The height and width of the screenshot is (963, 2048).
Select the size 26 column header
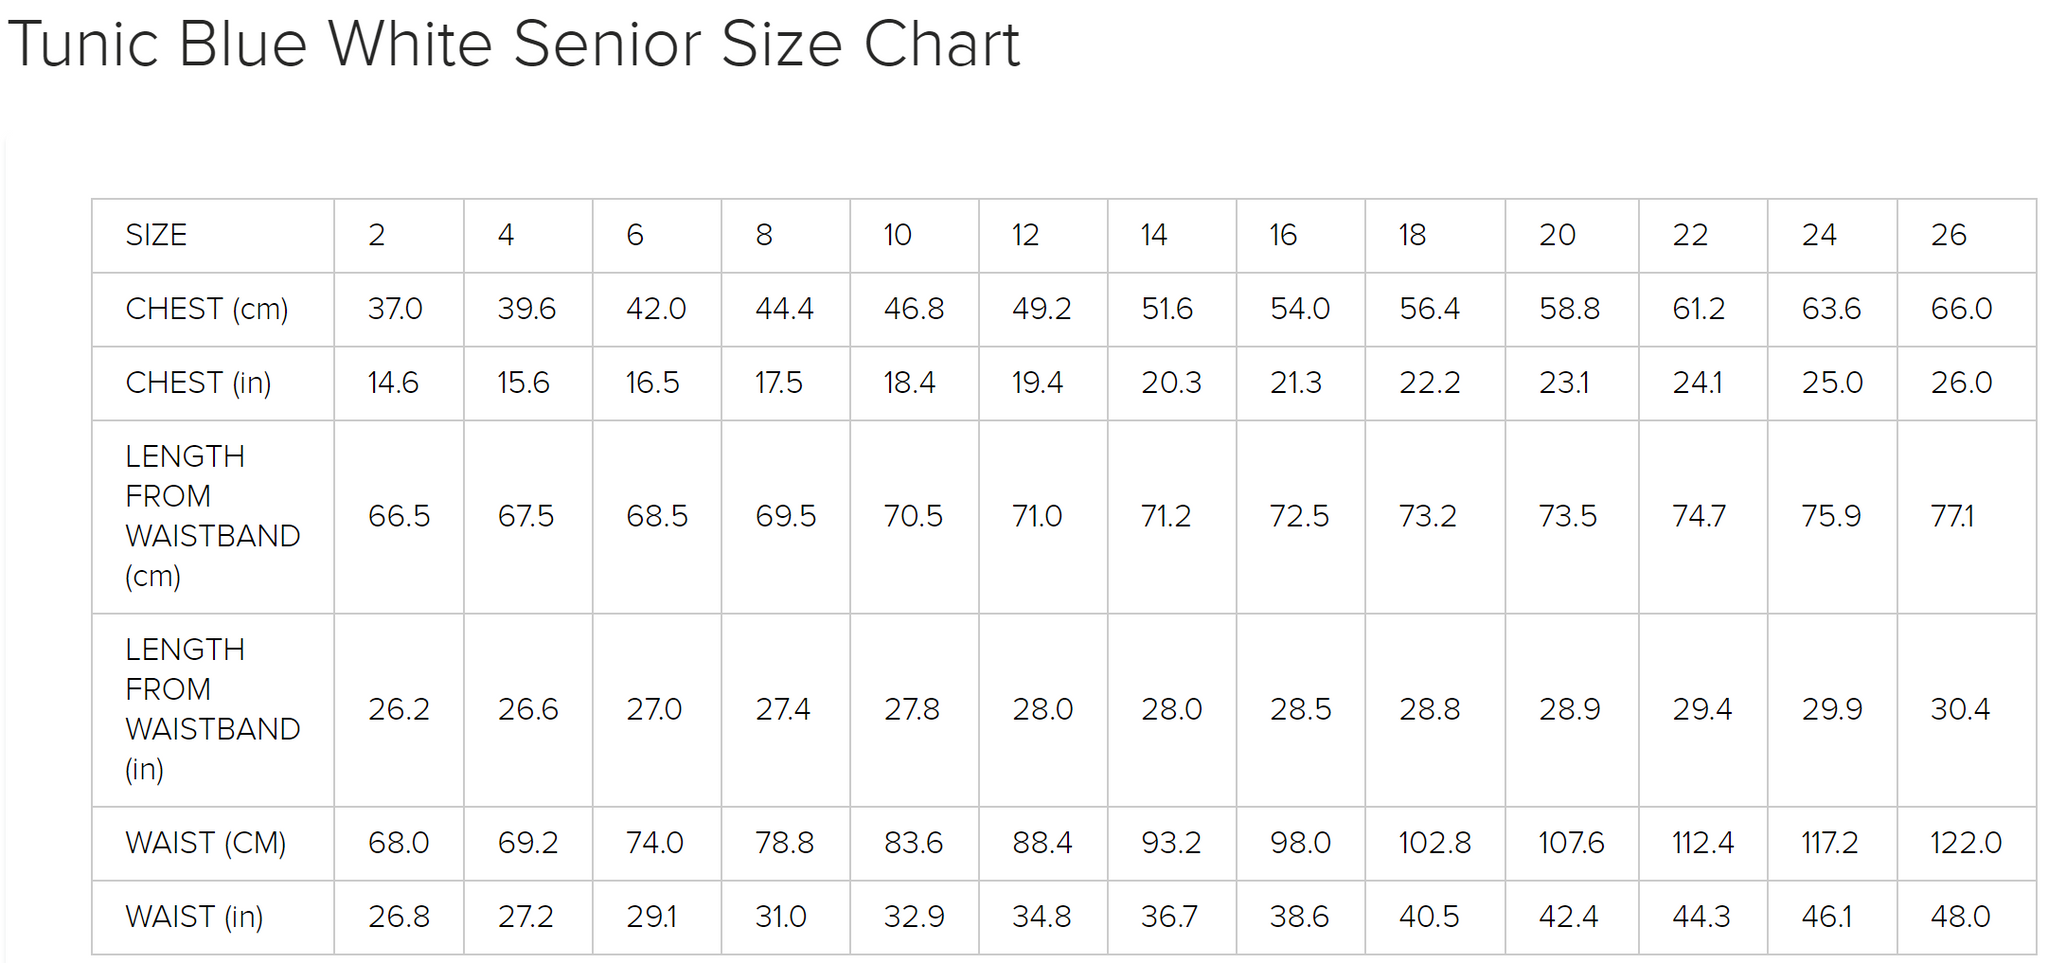pos(1948,235)
